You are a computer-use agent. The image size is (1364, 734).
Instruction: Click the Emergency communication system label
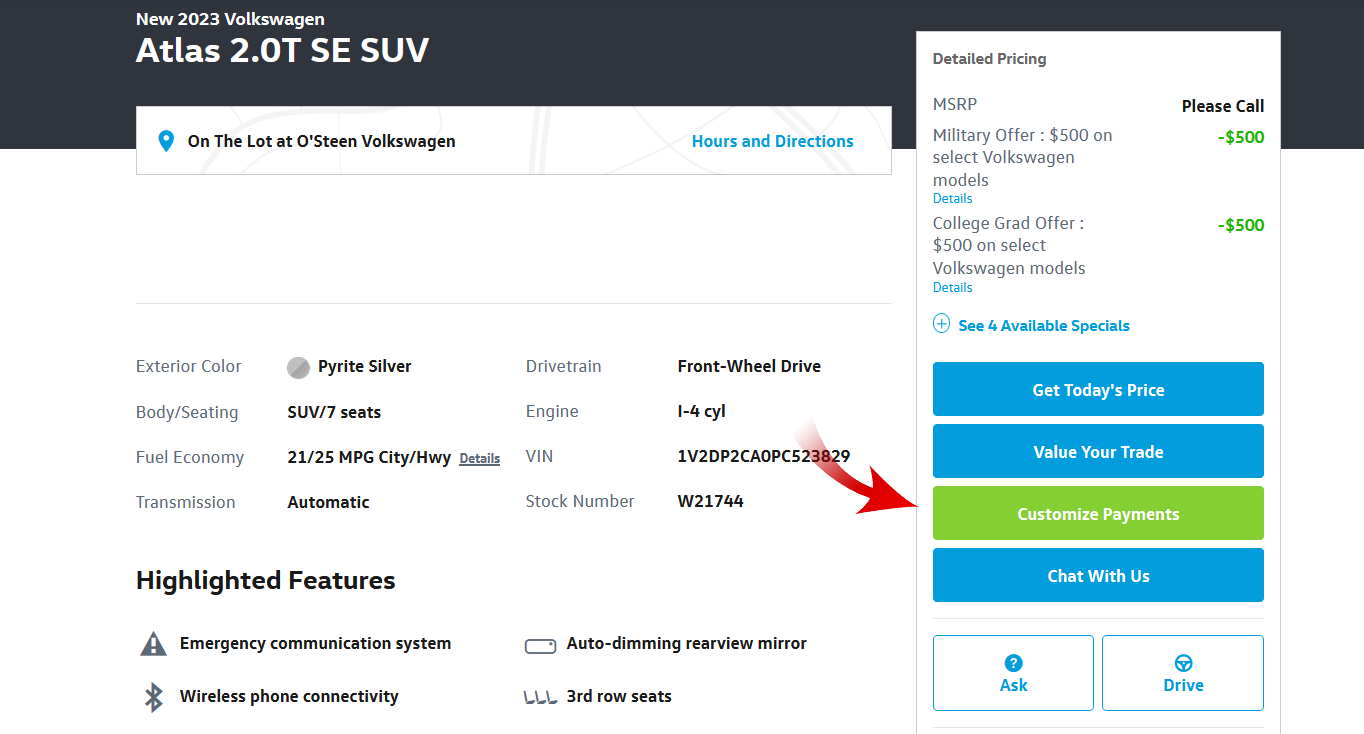coord(315,643)
